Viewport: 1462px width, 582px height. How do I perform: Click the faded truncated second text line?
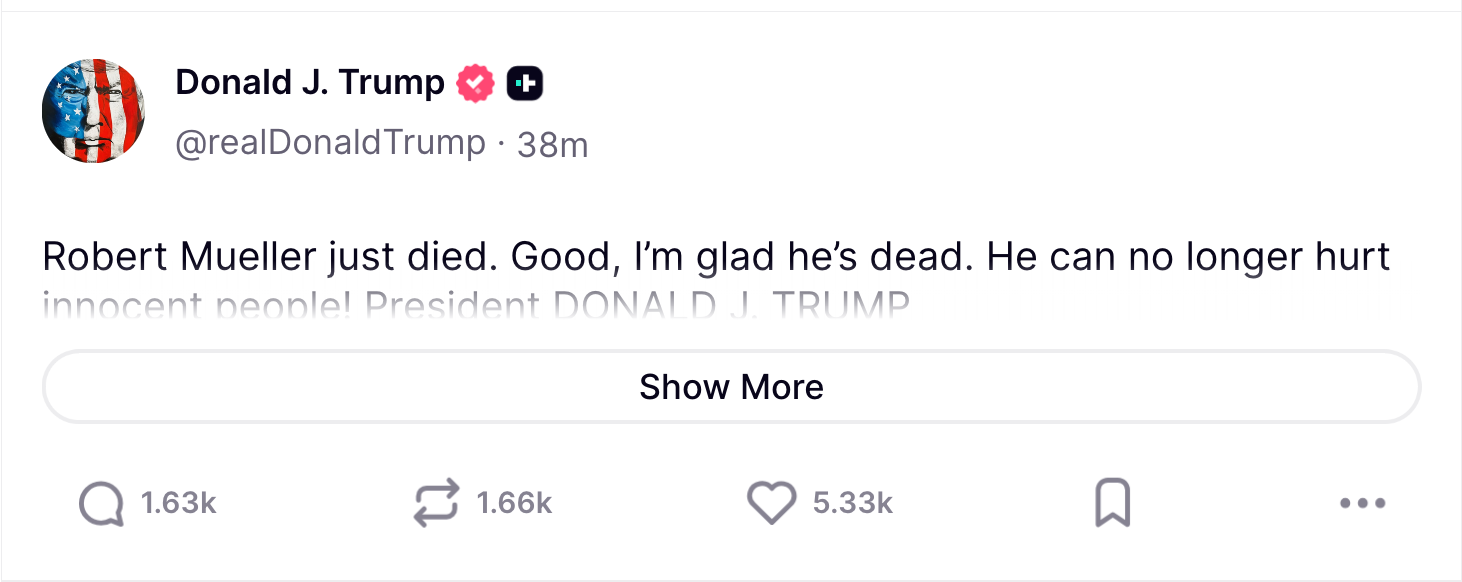pos(476,303)
